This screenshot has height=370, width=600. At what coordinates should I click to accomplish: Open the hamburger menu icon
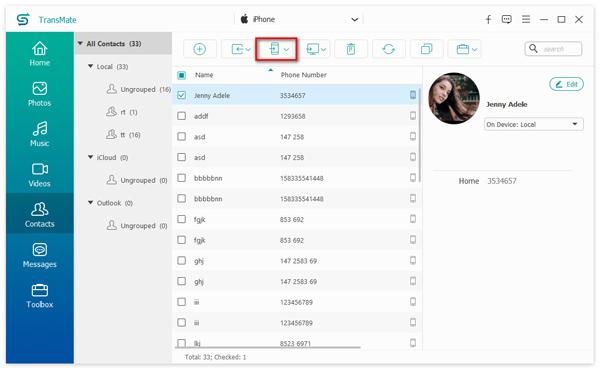point(526,19)
